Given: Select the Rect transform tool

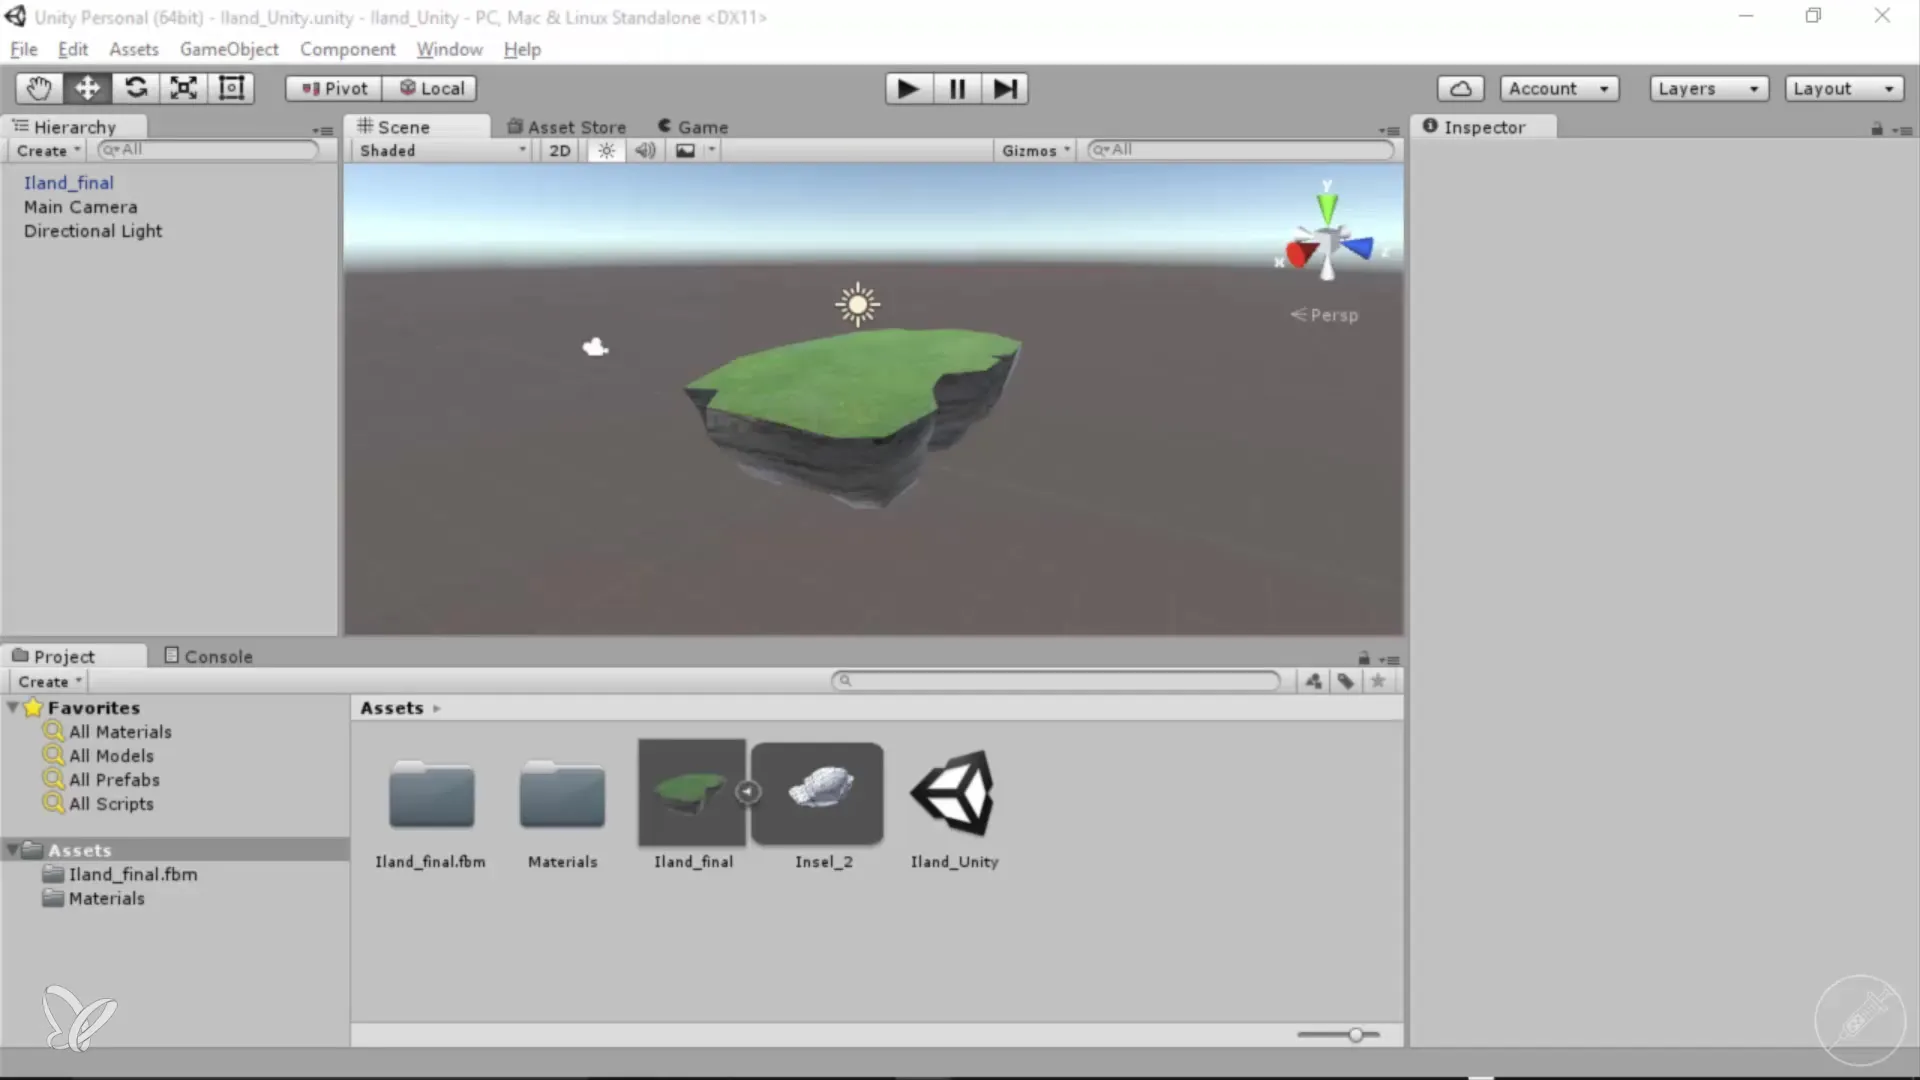Looking at the screenshot, I should pyautogui.click(x=231, y=88).
